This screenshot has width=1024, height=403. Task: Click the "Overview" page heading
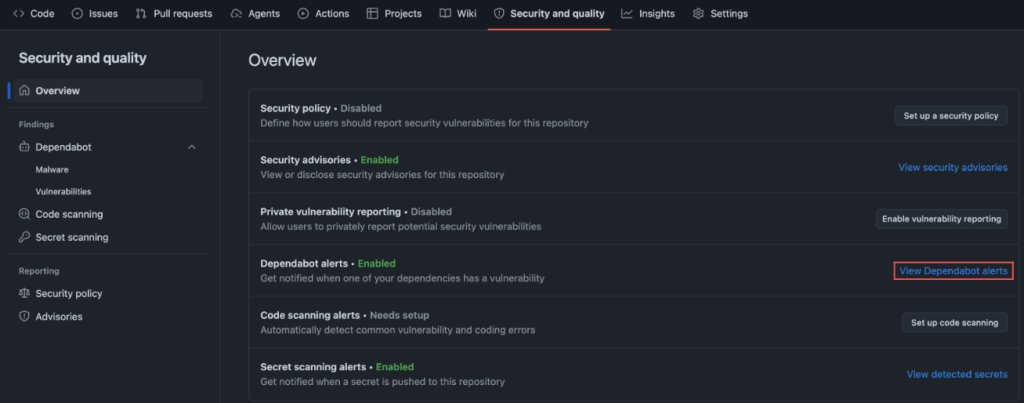click(x=282, y=60)
